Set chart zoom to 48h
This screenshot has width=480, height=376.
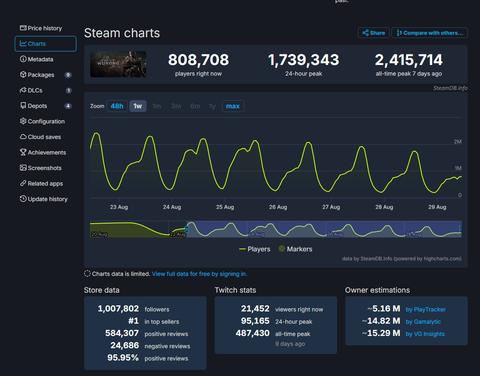(117, 106)
